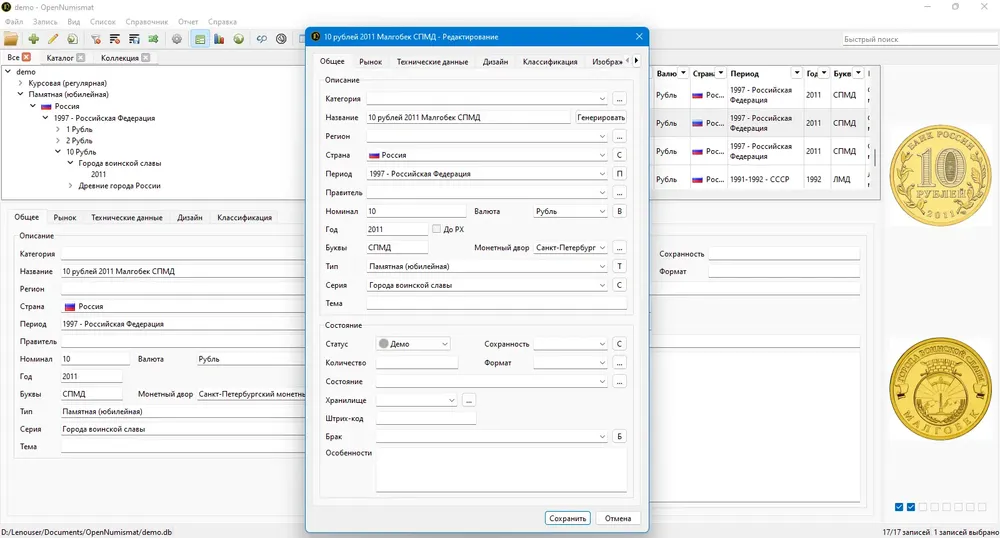Screen dimensions: 1000x538
Task: Uncheck the first checked image checkbox
Action: (899, 507)
